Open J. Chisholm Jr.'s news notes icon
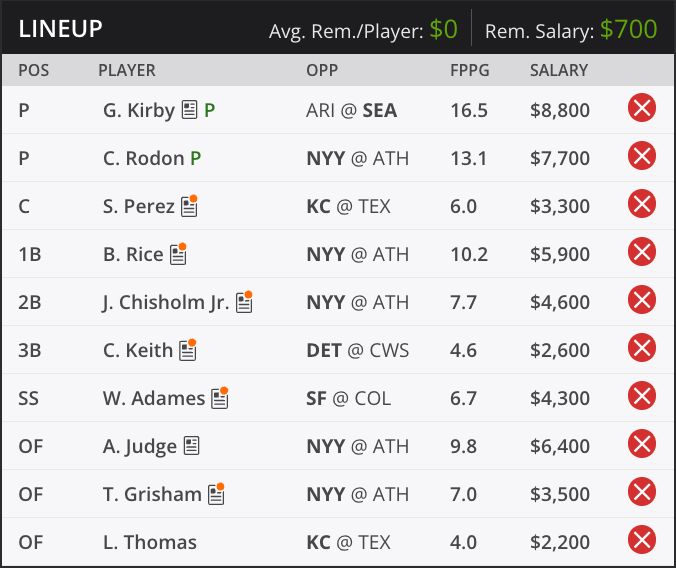 point(244,301)
